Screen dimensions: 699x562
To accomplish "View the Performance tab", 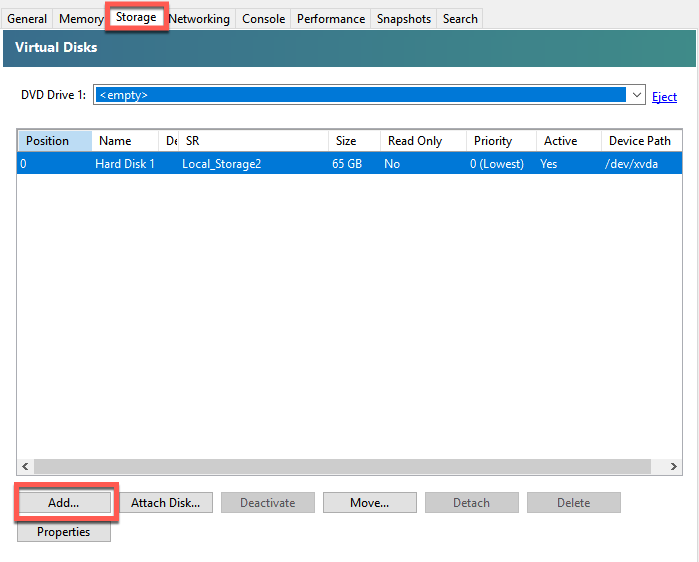I will 331,19.
